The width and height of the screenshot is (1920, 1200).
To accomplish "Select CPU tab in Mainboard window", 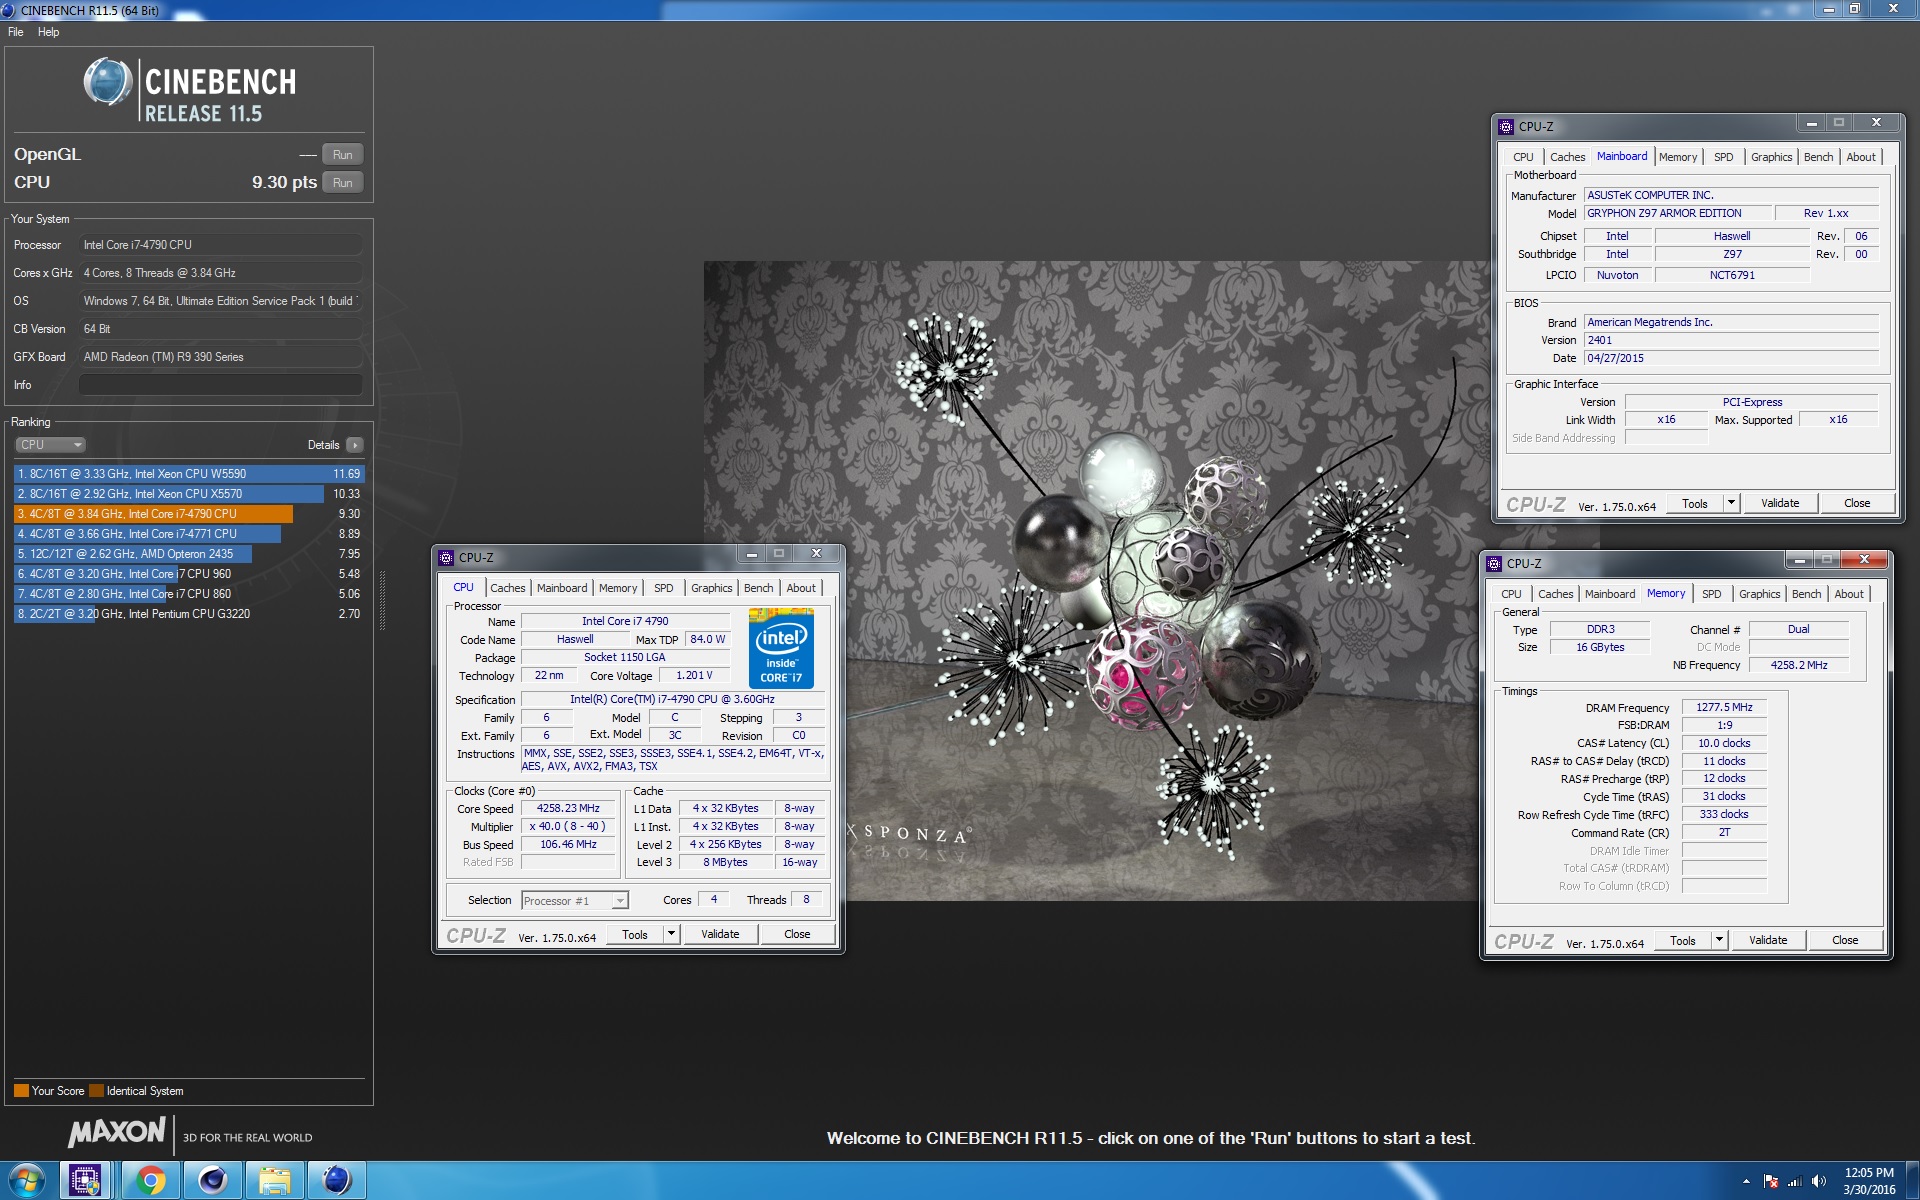I will point(1523,157).
